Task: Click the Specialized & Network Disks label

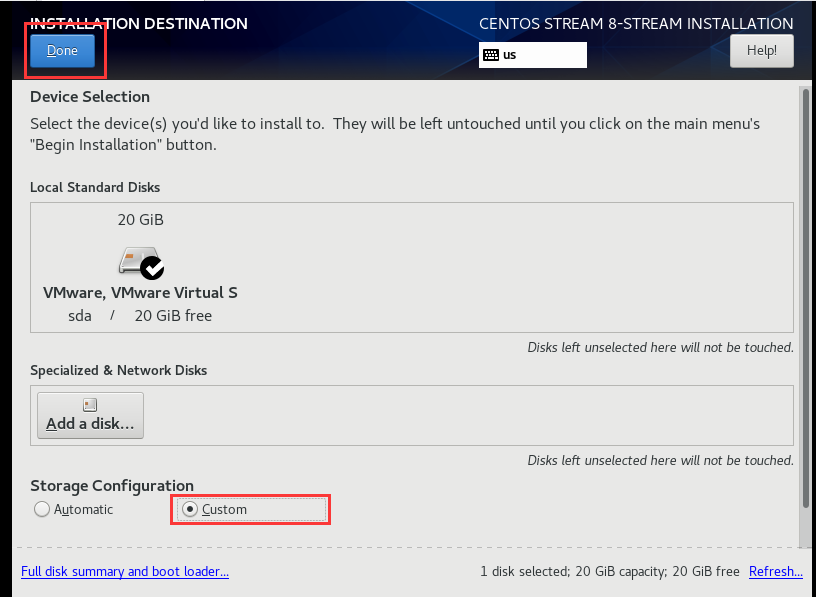Action: pos(119,370)
